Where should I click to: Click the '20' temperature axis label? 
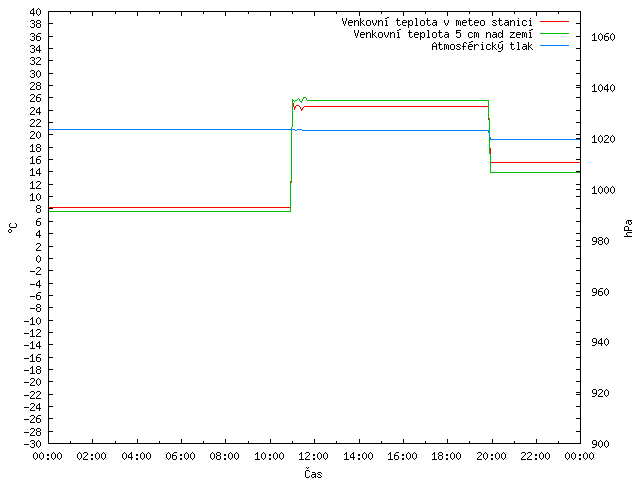pyautogui.click(x=36, y=136)
